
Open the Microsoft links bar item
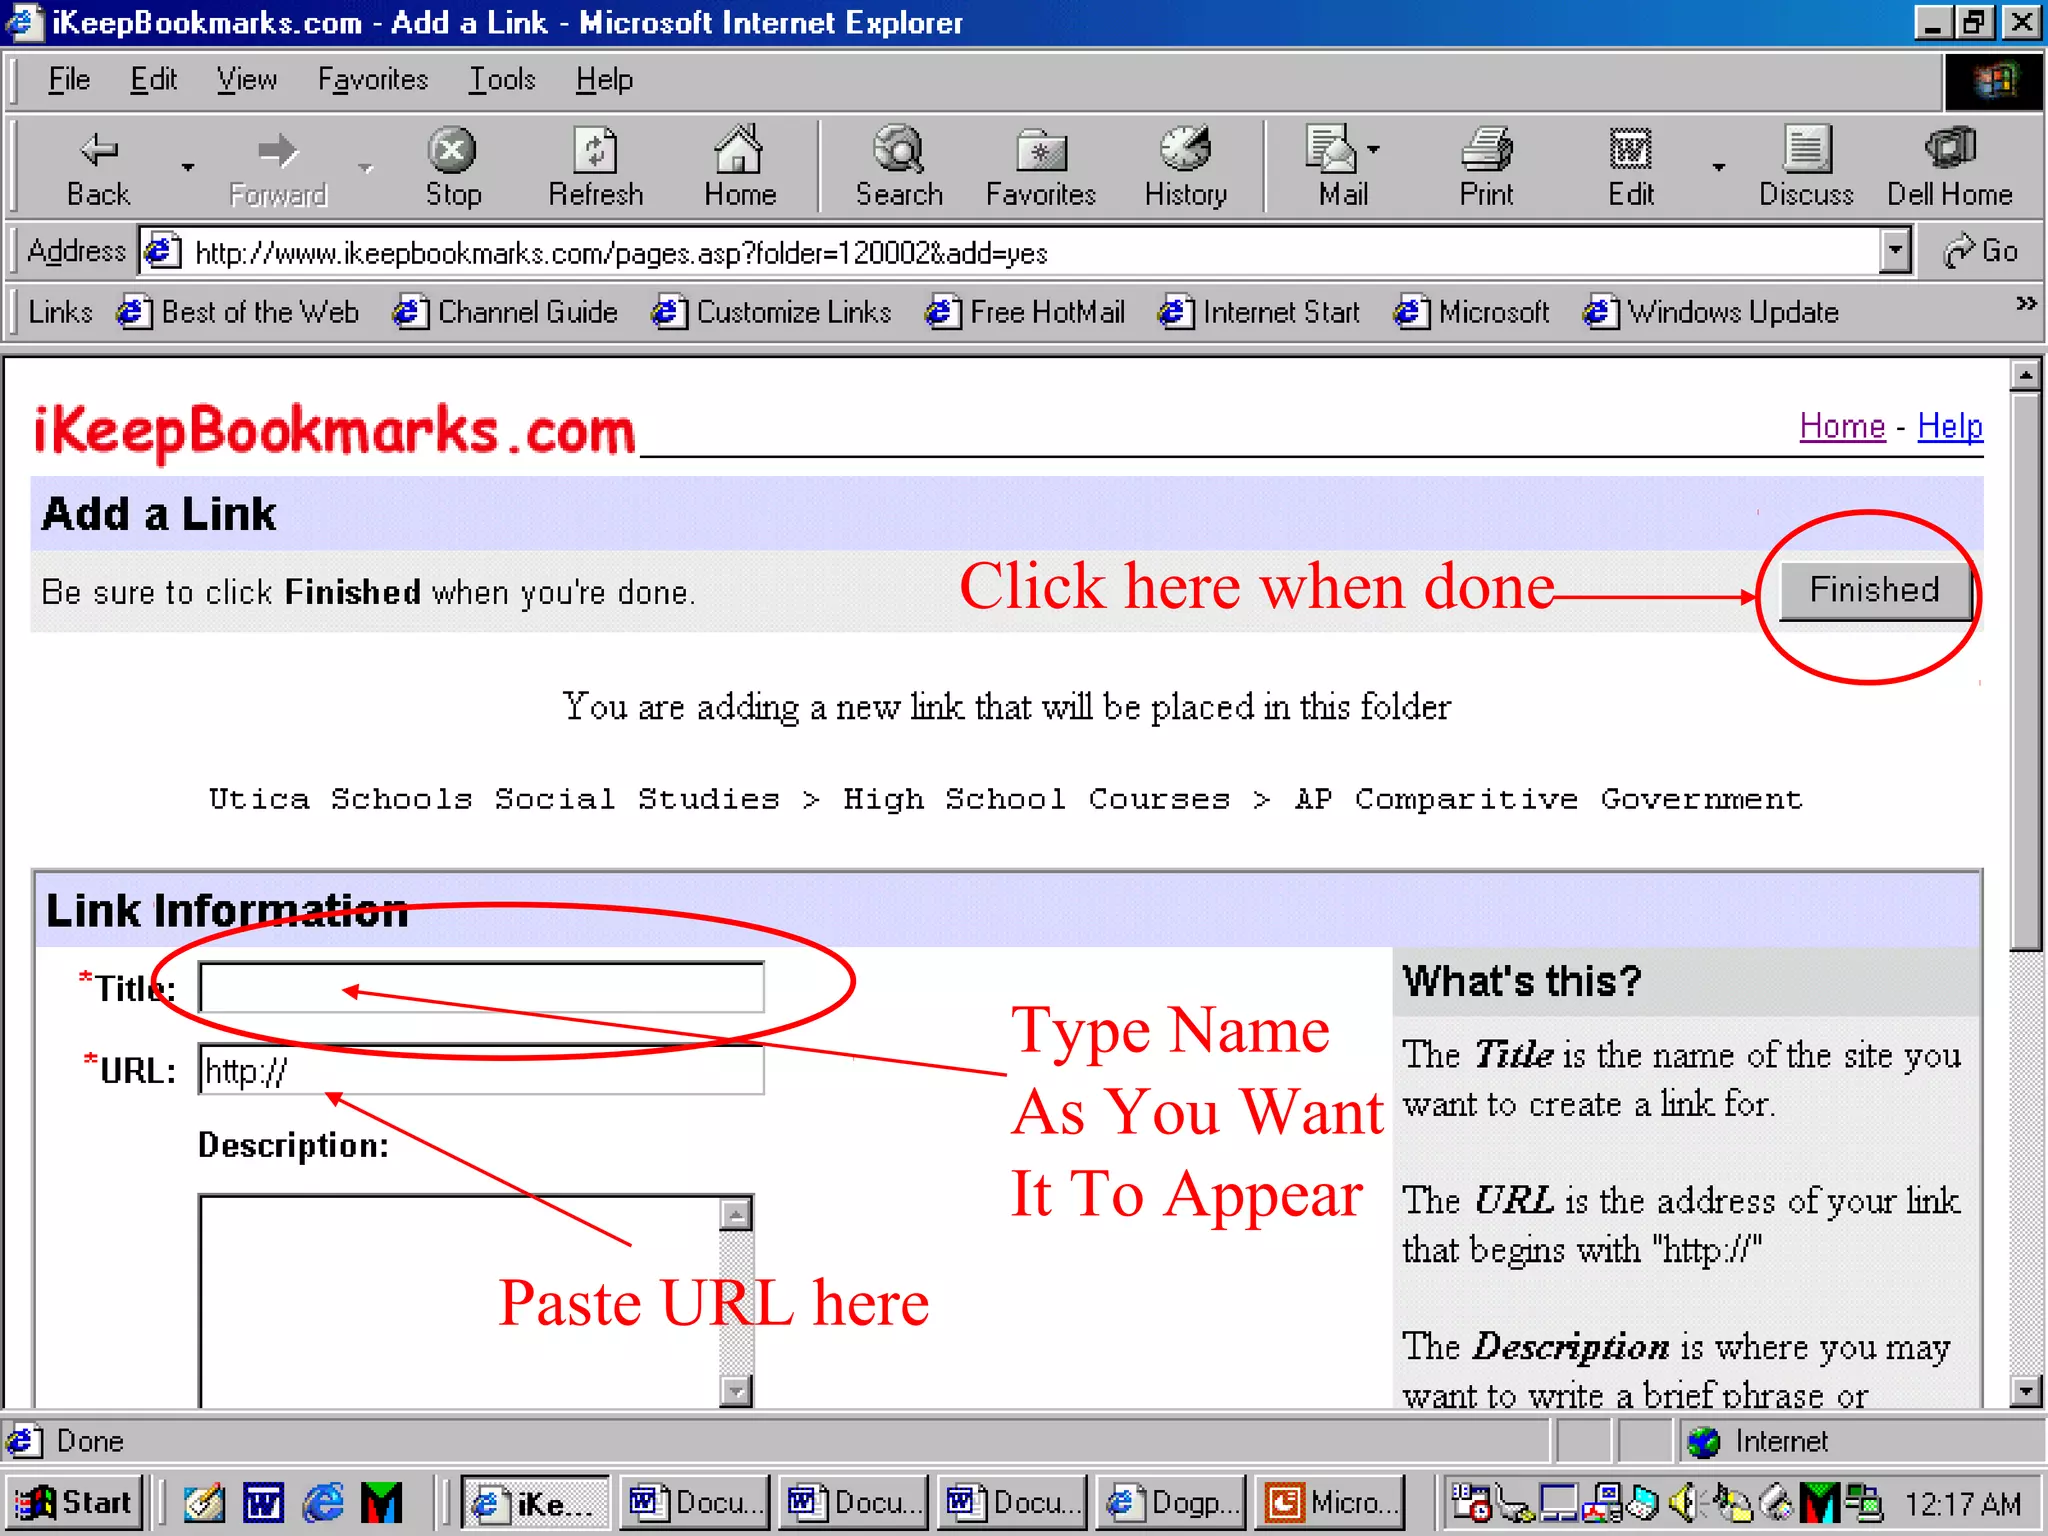(x=1472, y=312)
